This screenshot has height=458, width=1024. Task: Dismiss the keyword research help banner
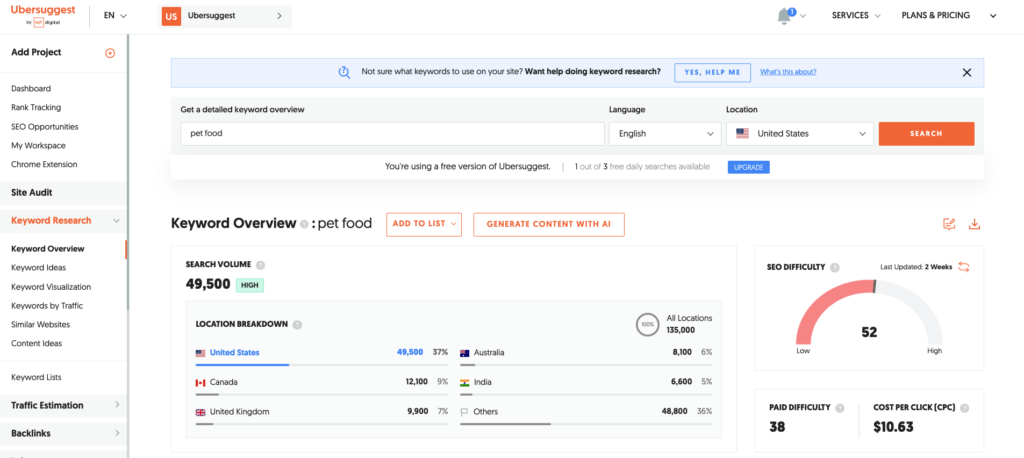click(x=966, y=73)
